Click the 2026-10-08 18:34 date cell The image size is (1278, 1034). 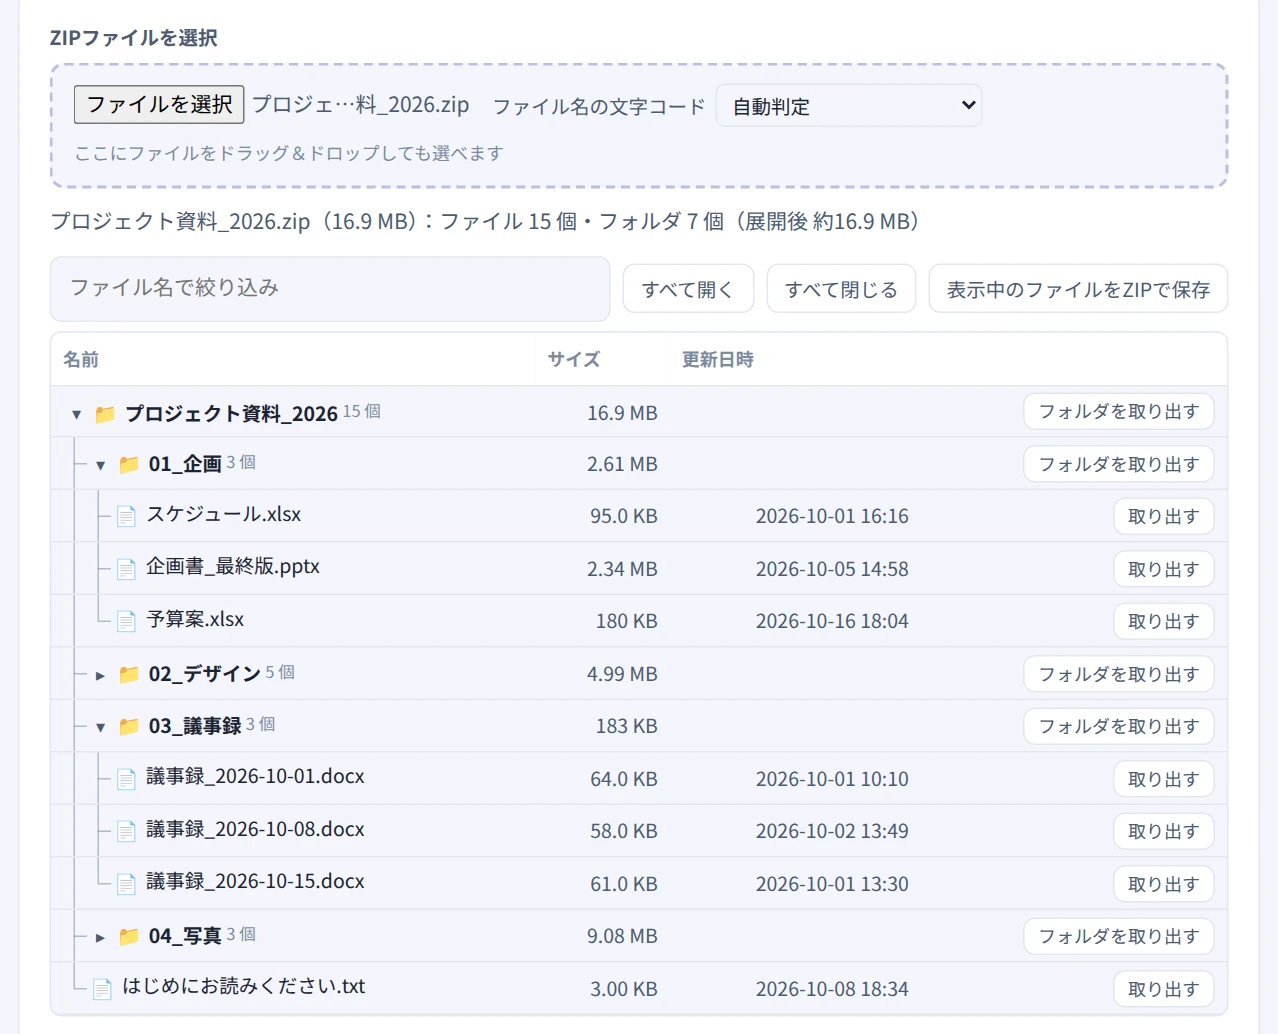832,989
